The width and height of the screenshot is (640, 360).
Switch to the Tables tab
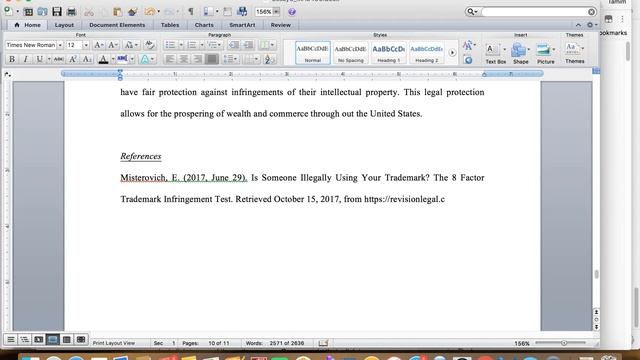tap(170, 25)
